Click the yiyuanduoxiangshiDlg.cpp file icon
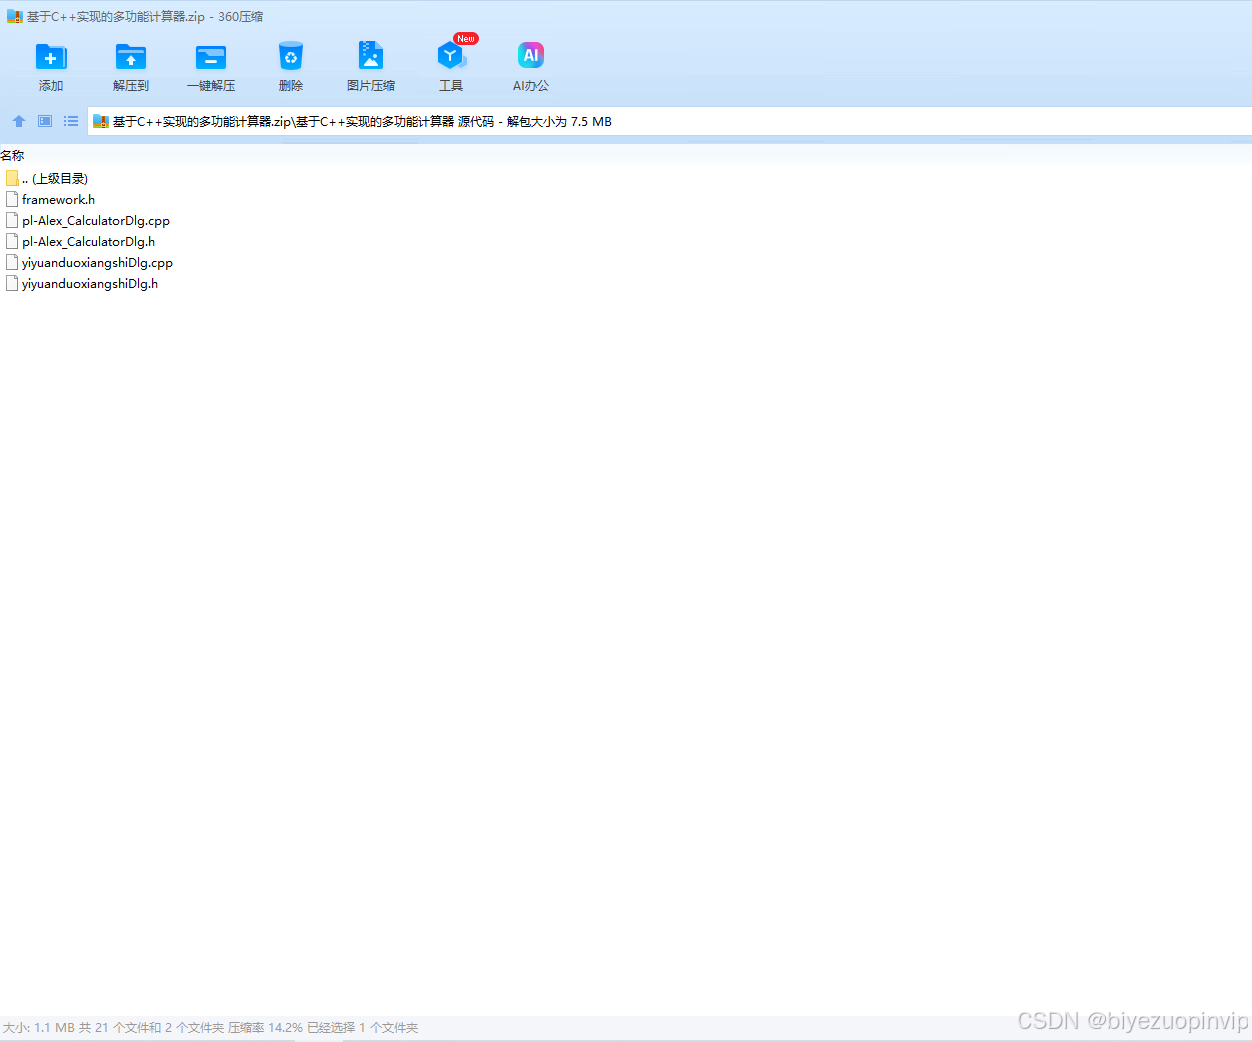Image resolution: width=1252 pixels, height=1042 pixels. point(12,262)
